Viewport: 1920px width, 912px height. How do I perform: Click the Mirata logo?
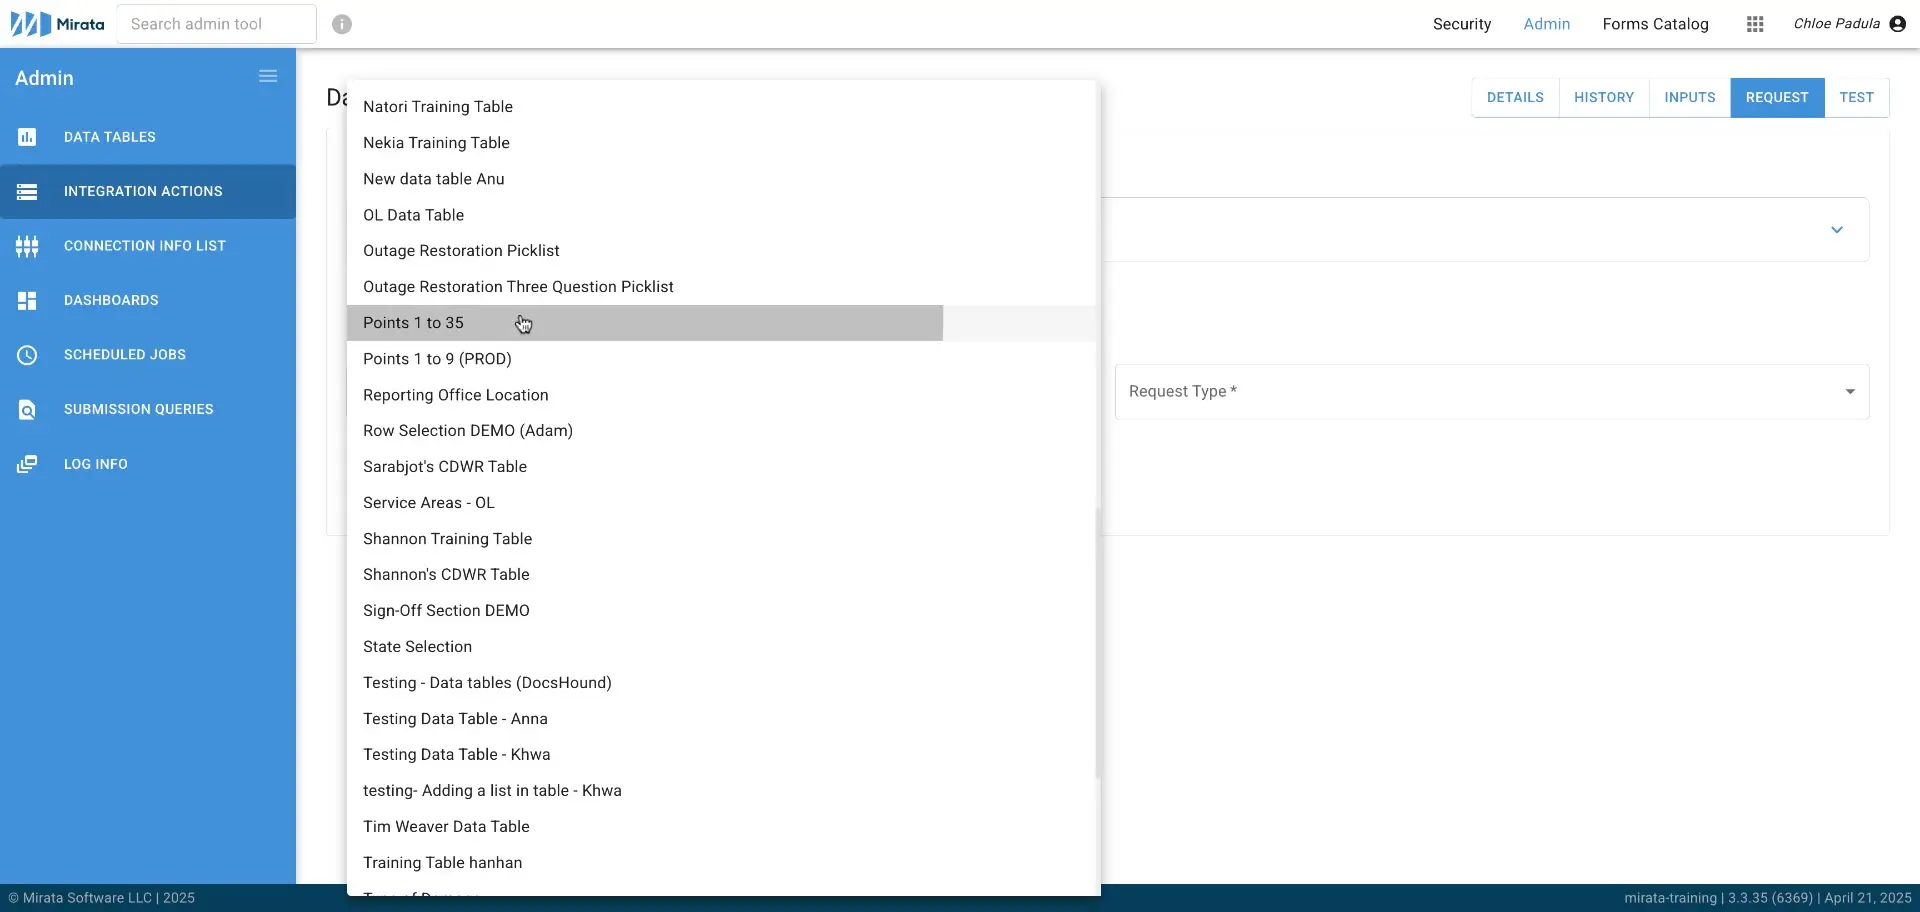tap(55, 23)
